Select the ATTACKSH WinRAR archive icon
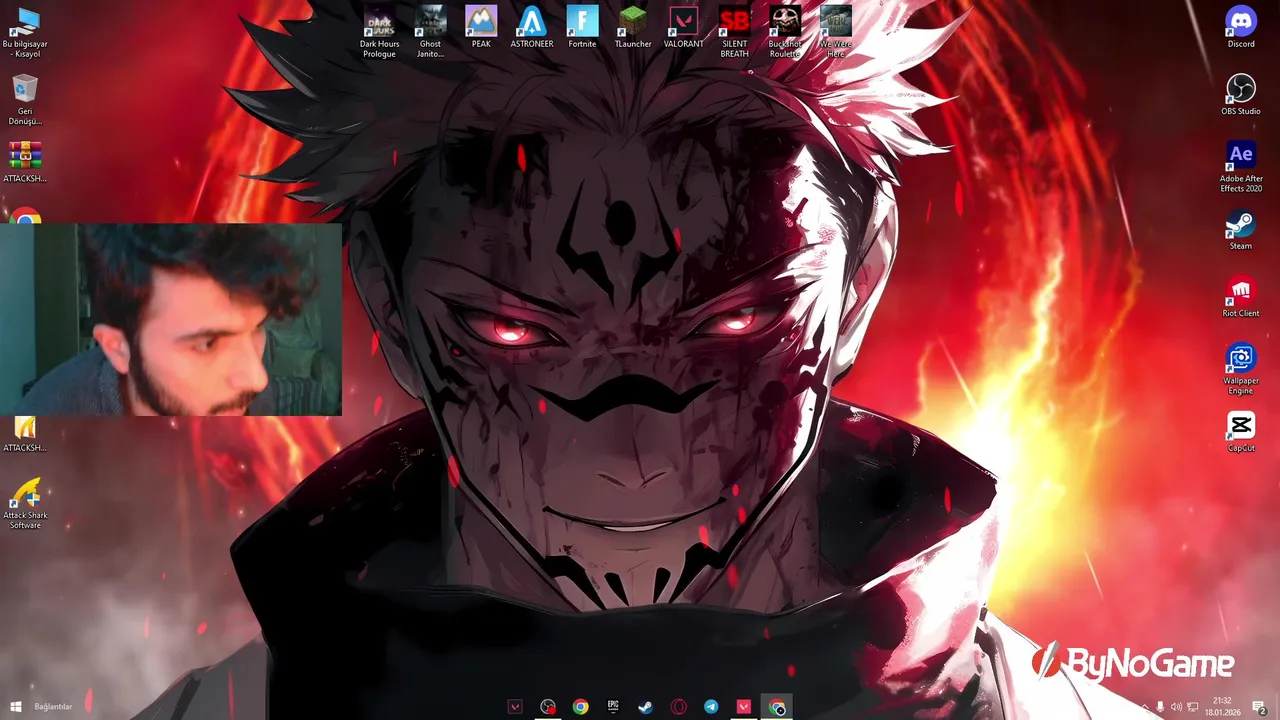 [x=25, y=162]
